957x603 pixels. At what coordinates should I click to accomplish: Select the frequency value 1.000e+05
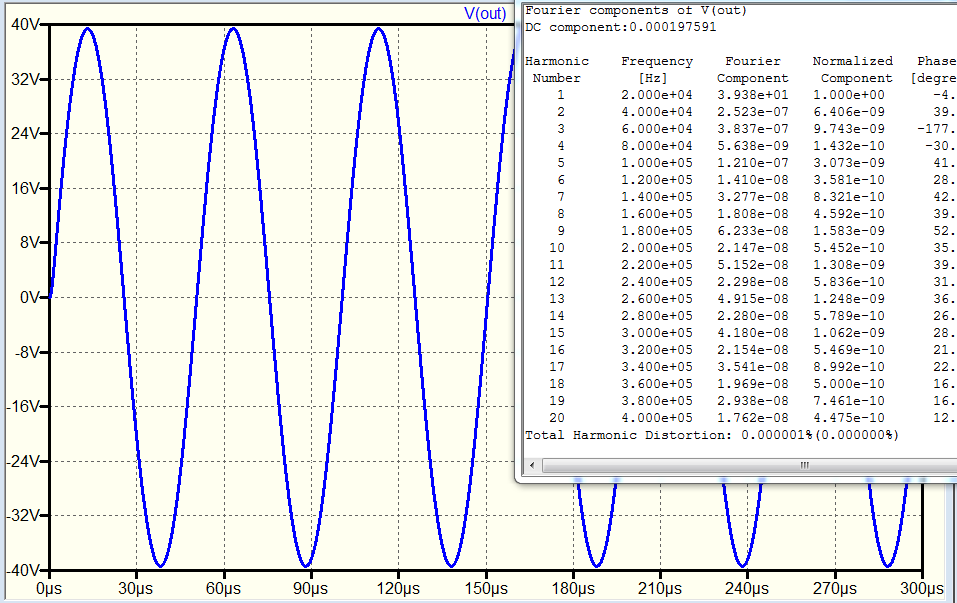(x=657, y=164)
